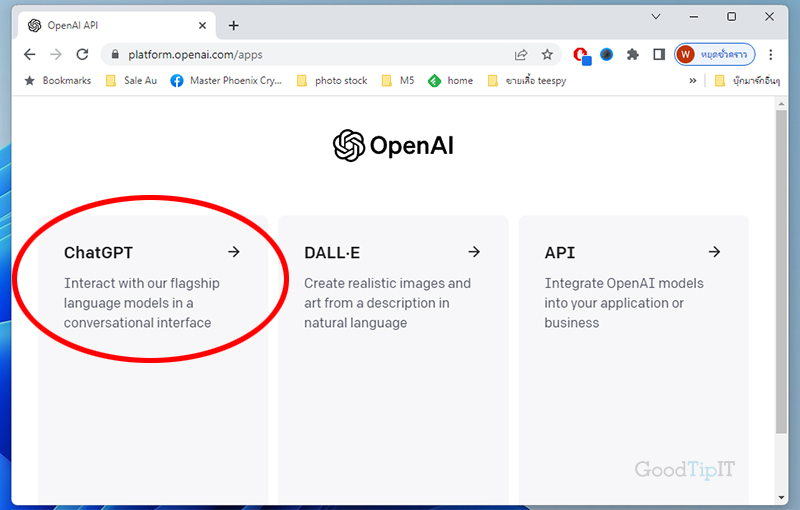Share this page from the address bar

click(x=520, y=55)
